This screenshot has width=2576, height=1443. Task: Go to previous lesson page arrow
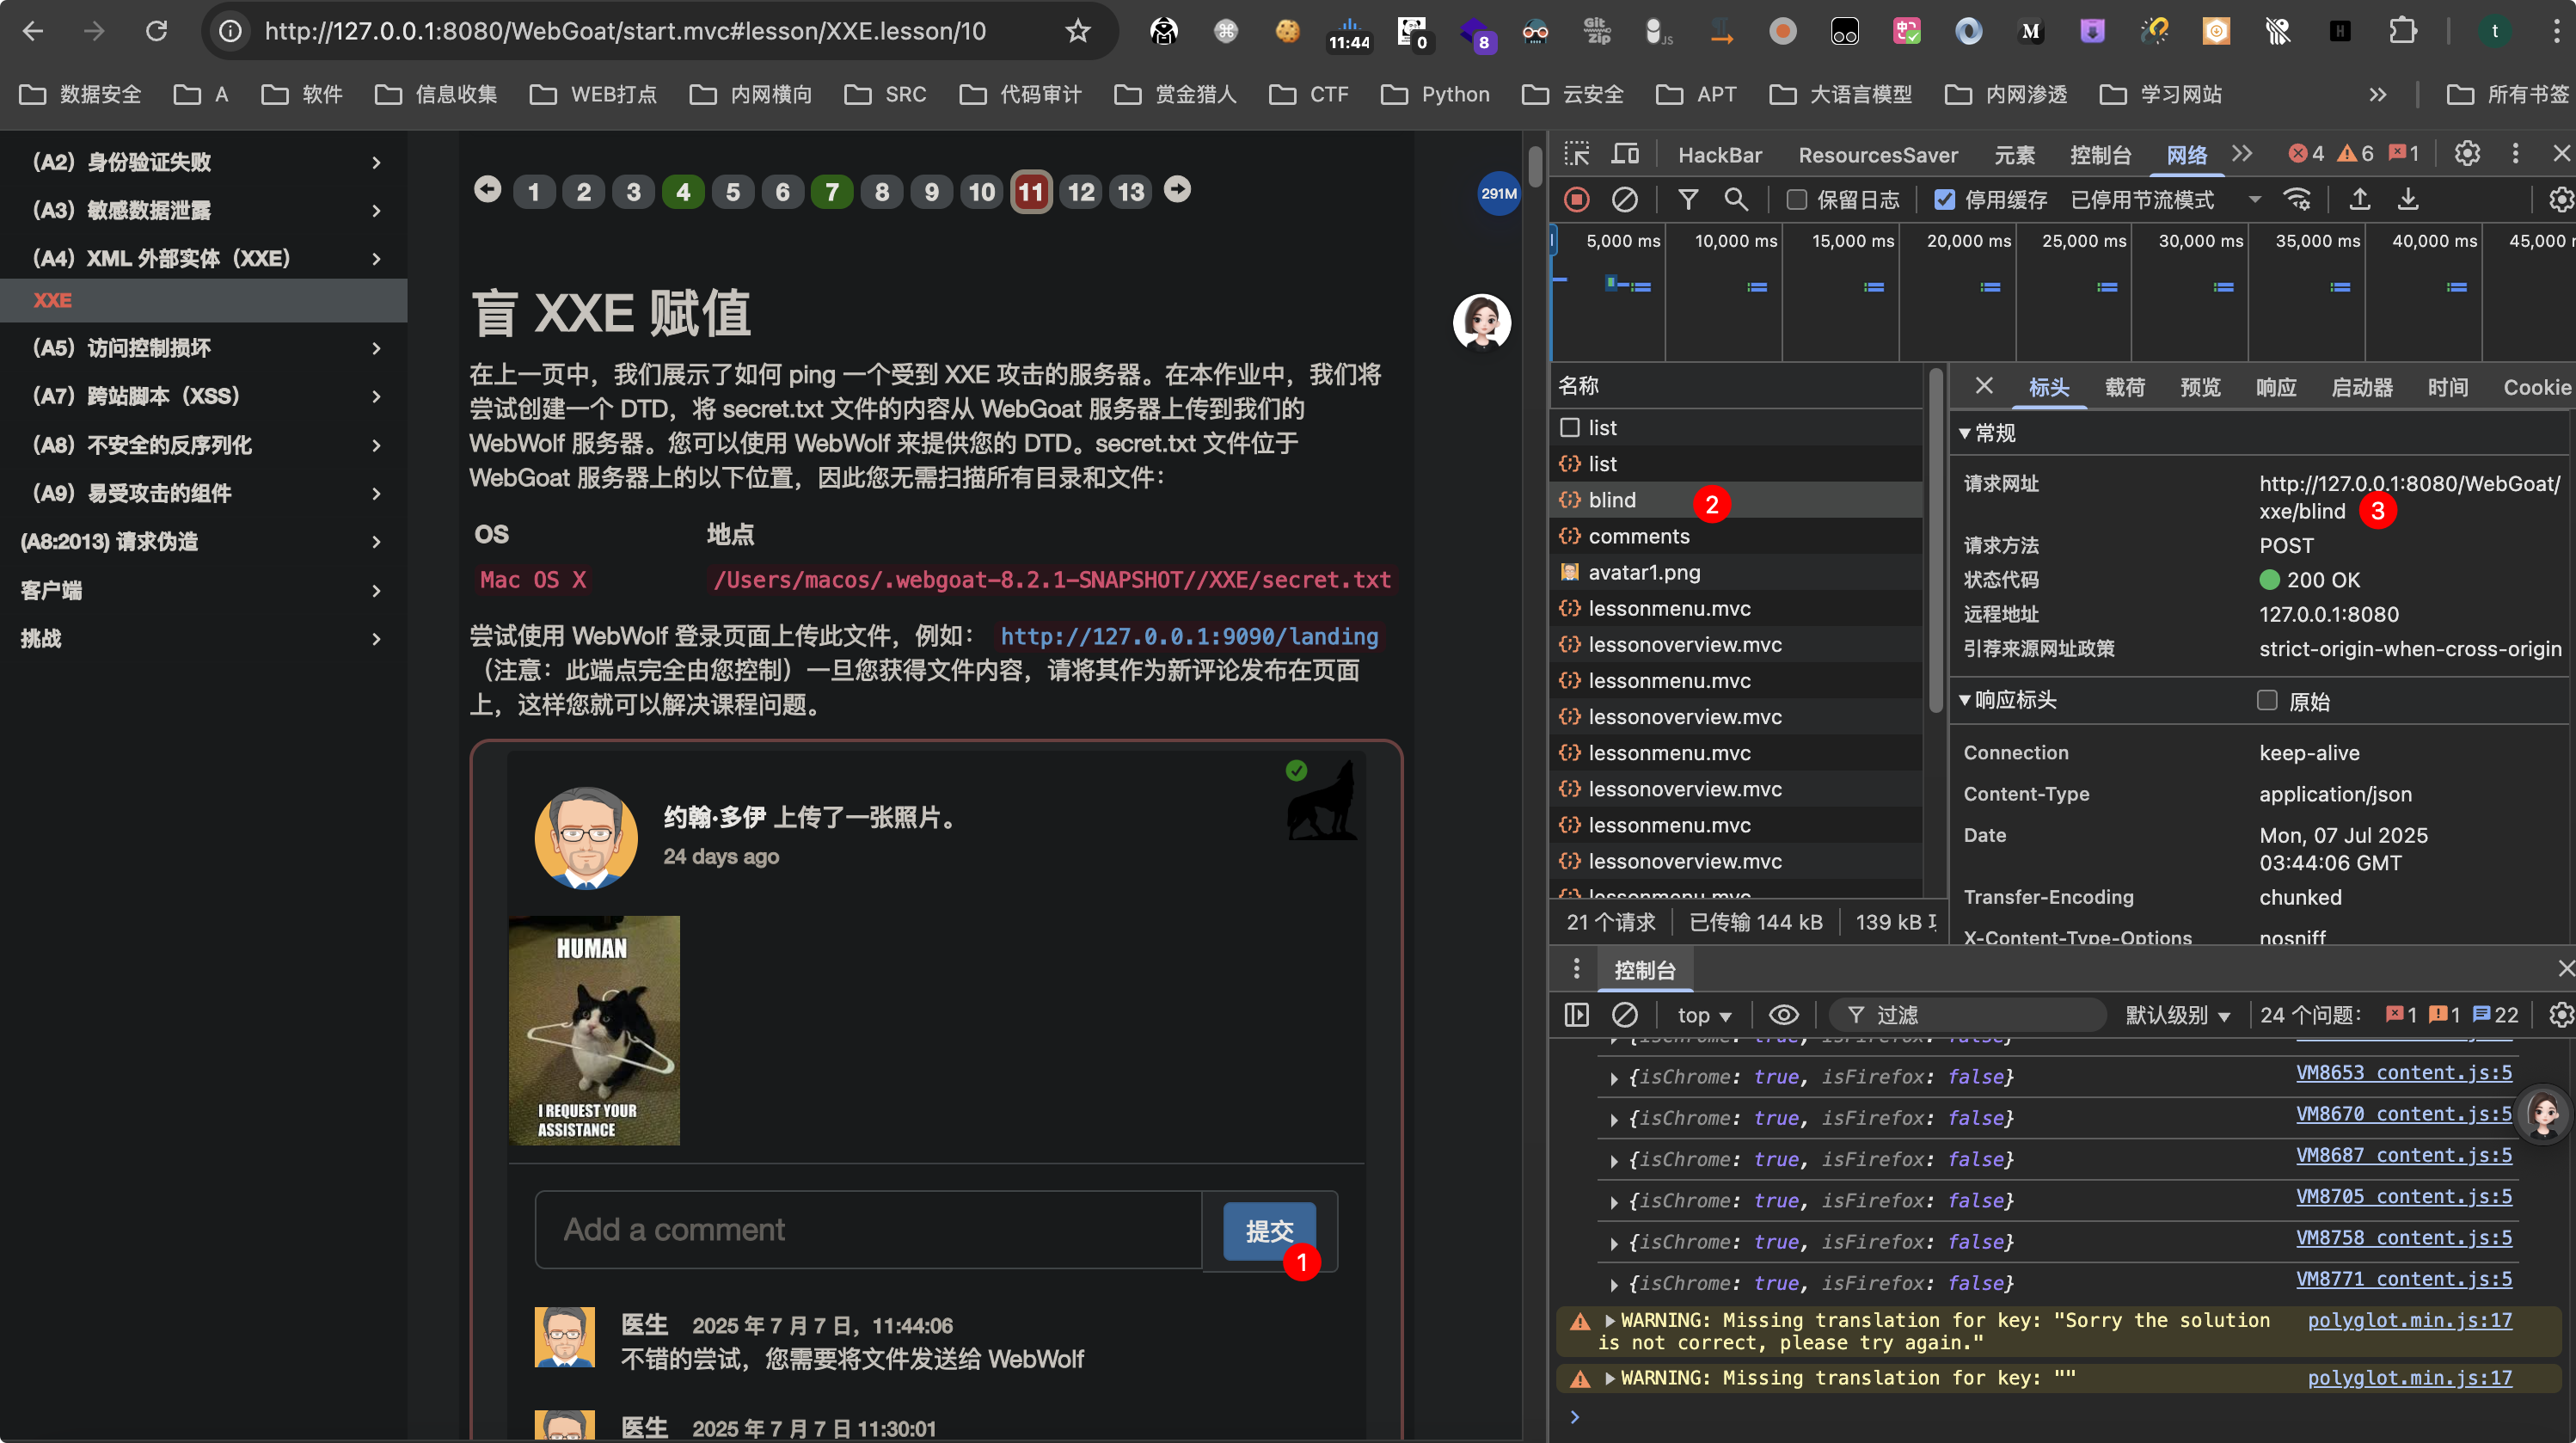(x=487, y=189)
